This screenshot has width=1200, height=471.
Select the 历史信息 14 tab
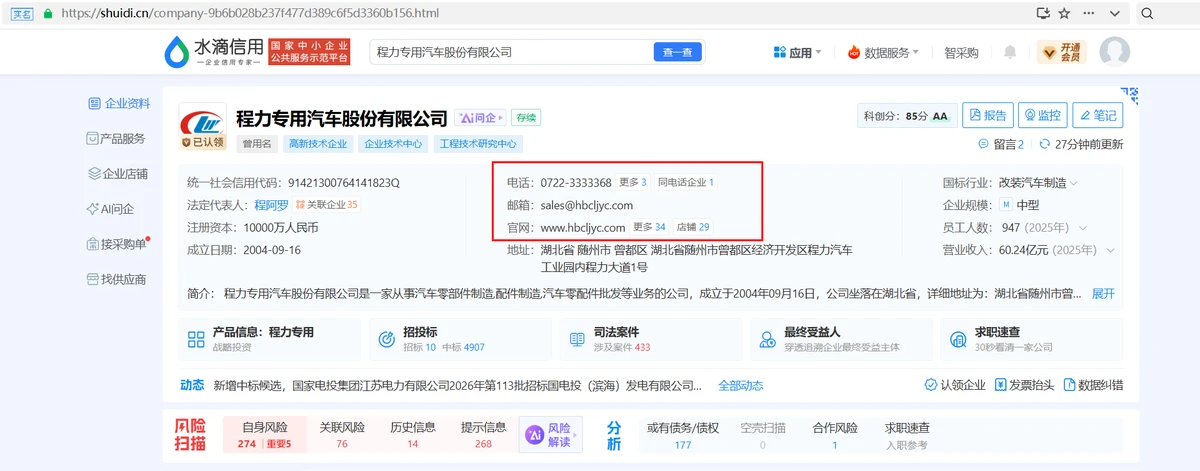[x=412, y=435]
